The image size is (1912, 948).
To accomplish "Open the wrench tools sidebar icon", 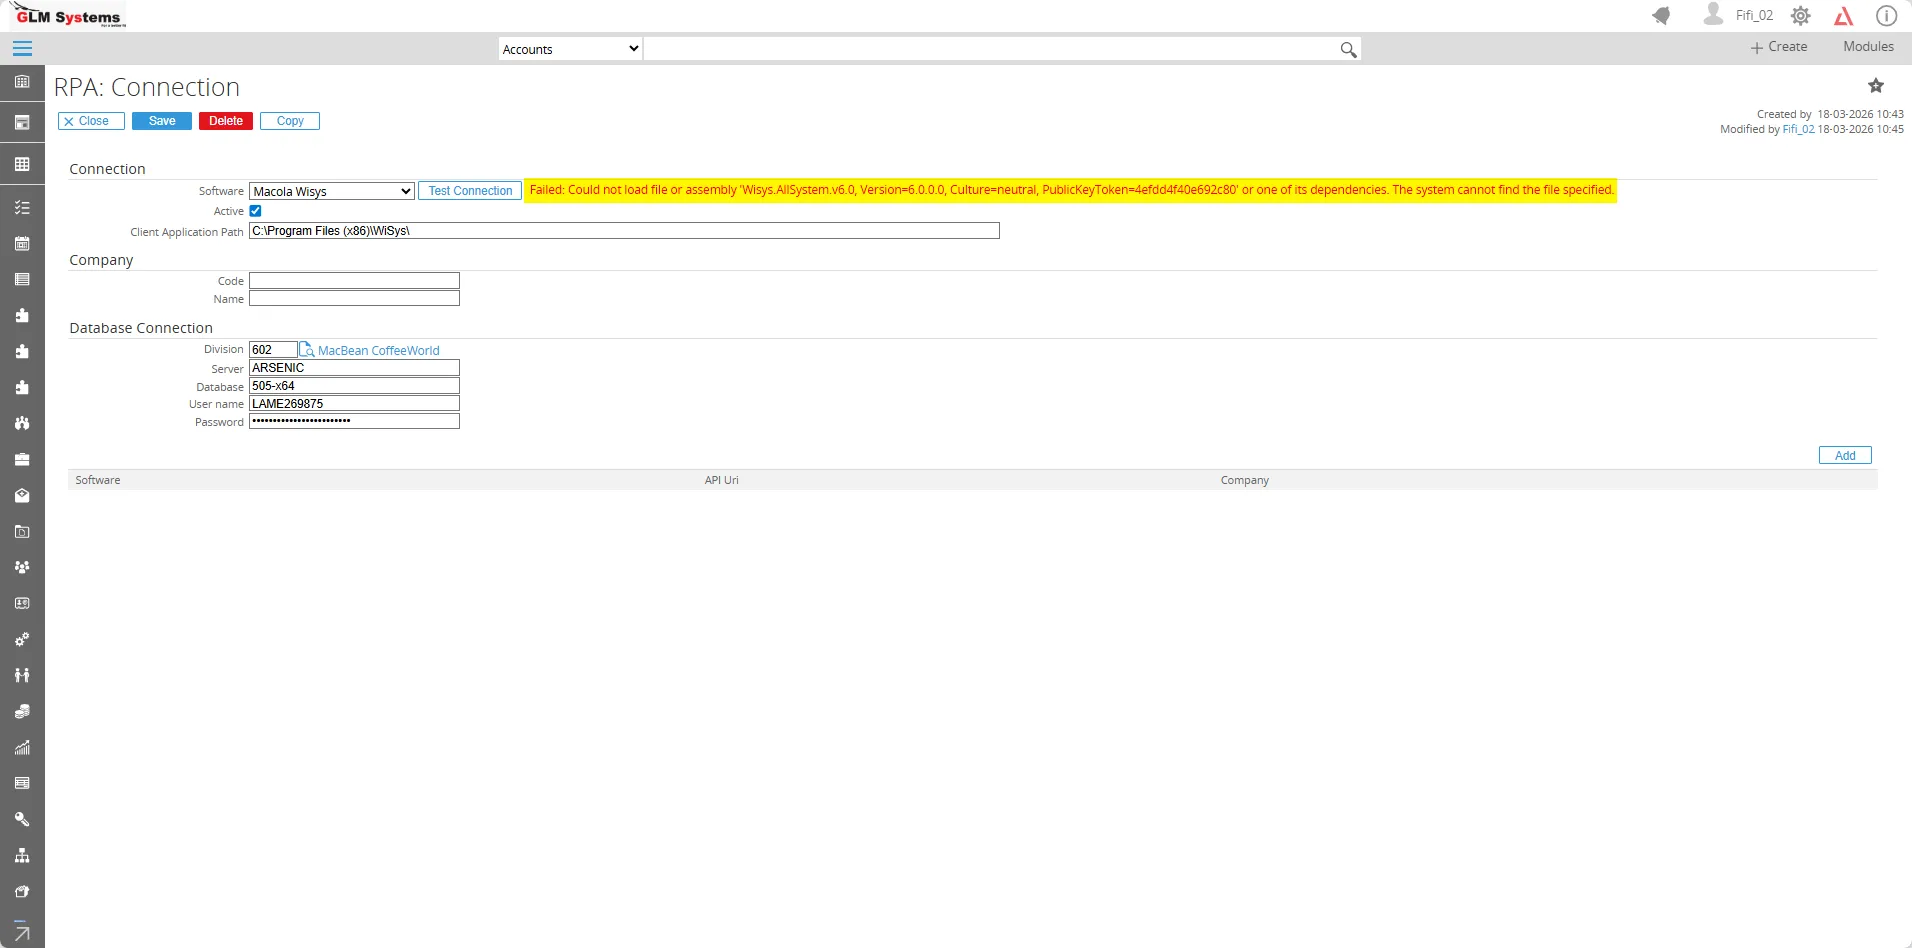I will 22,819.
